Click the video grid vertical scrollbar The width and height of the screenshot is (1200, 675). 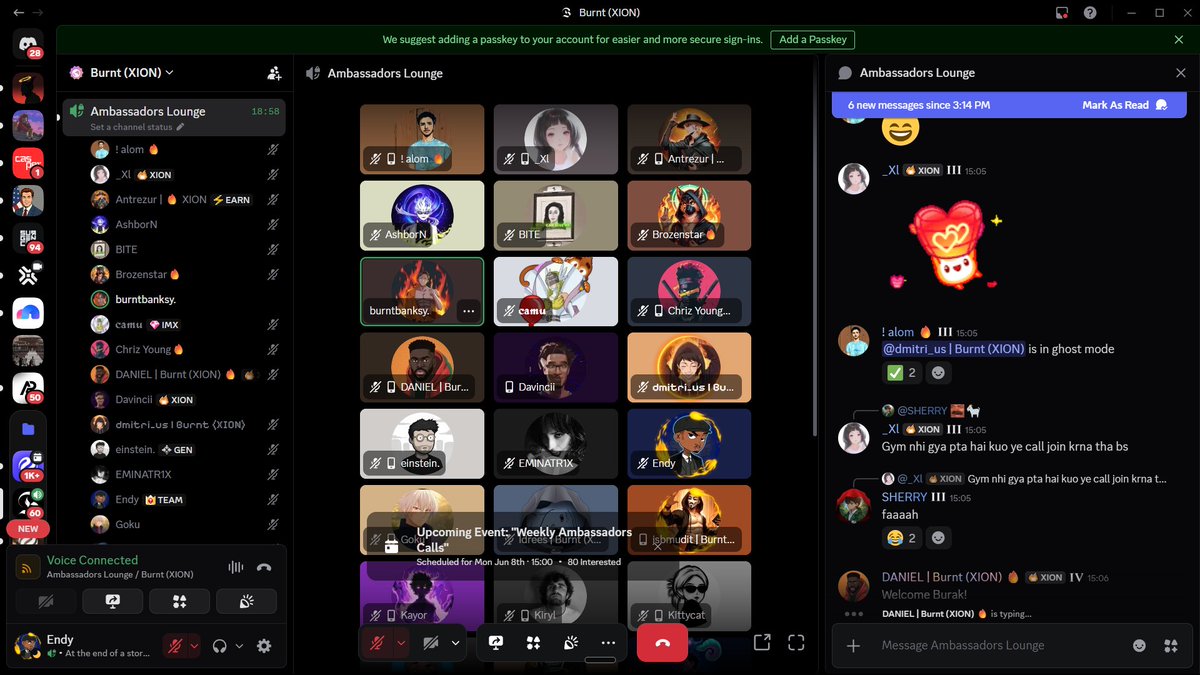click(x=816, y=245)
